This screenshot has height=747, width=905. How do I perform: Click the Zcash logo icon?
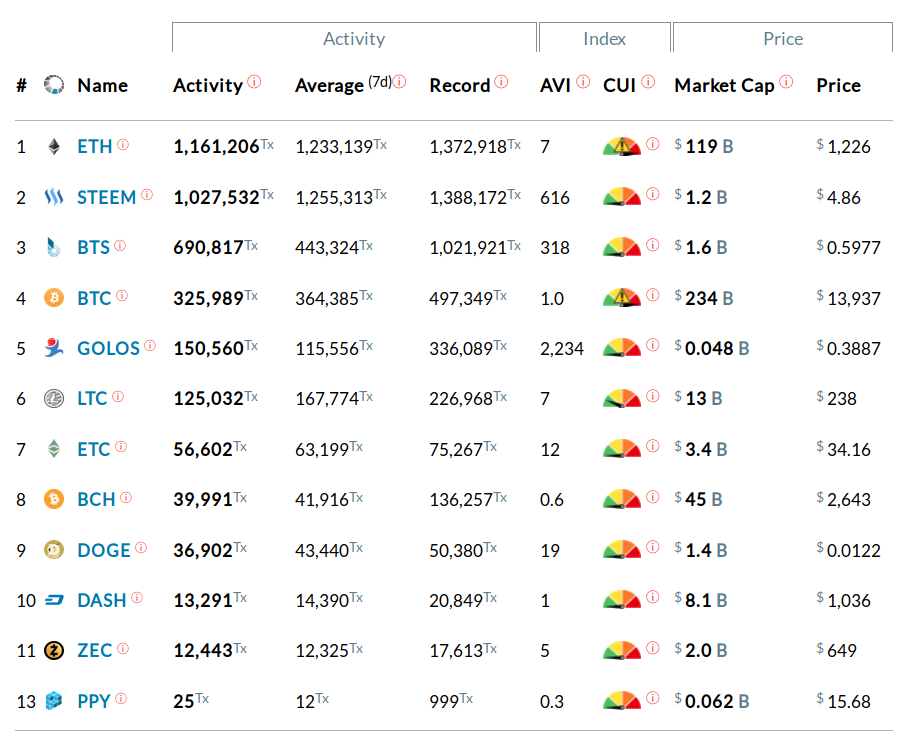pos(54,651)
